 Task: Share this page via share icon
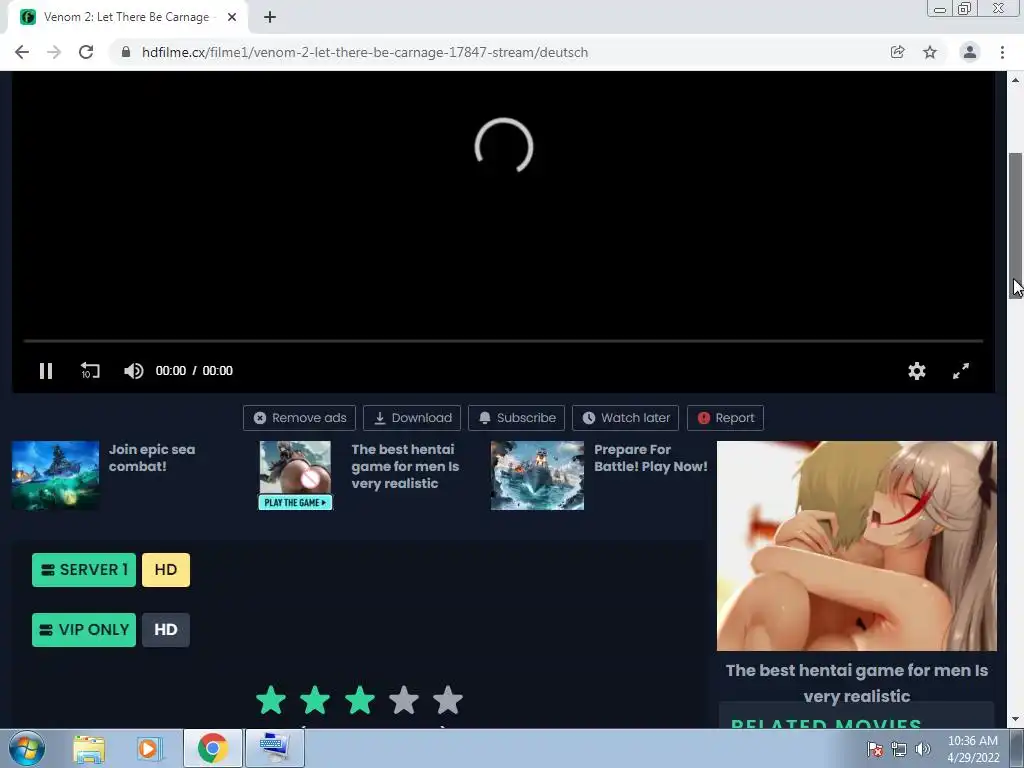pos(897,52)
